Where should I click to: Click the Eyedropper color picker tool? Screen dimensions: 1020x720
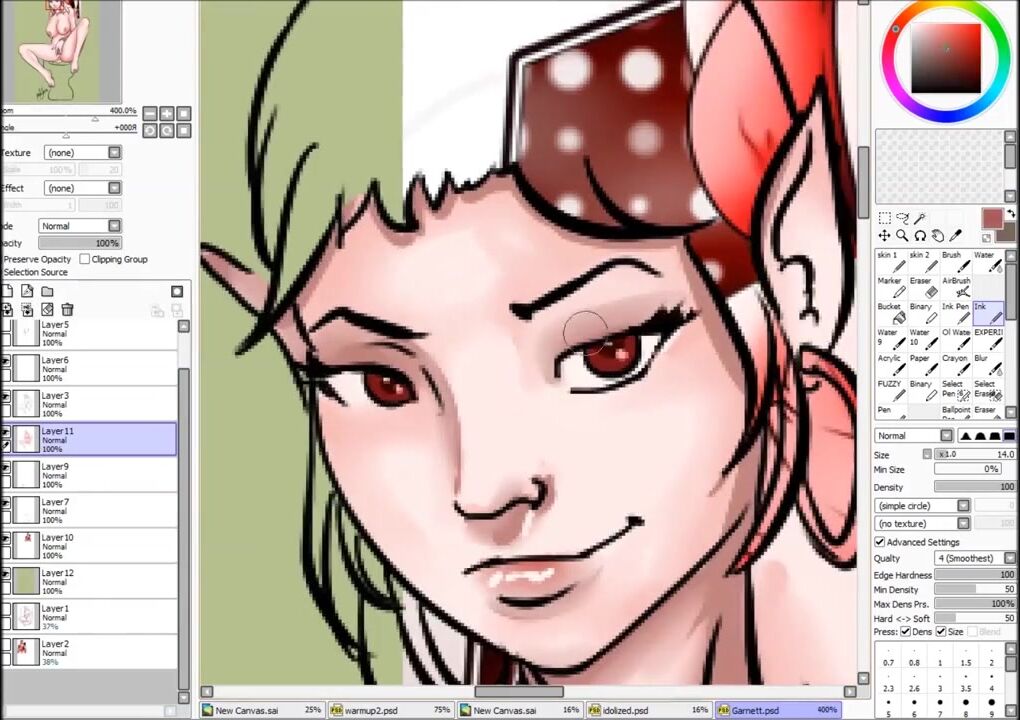click(x=956, y=236)
